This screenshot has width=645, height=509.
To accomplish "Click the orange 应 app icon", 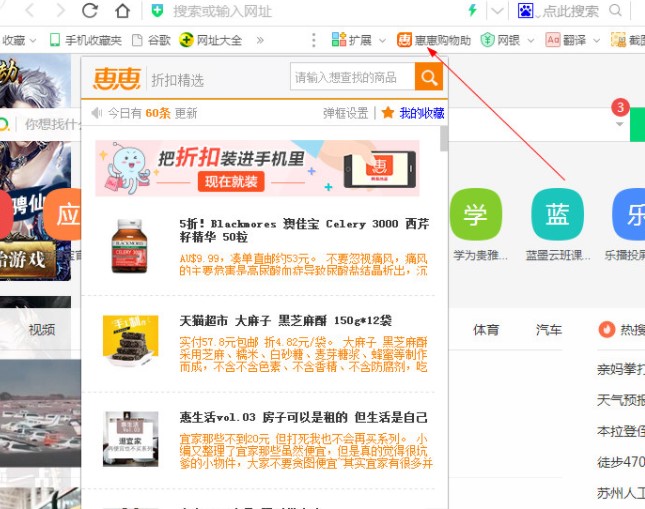I will (x=63, y=214).
